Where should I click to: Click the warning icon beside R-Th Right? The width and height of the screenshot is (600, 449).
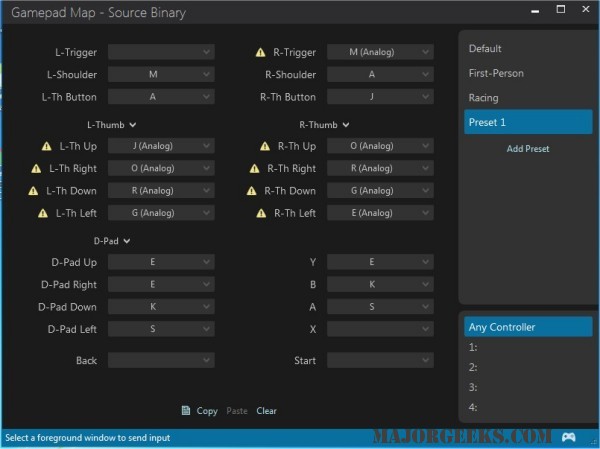click(254, 168)
